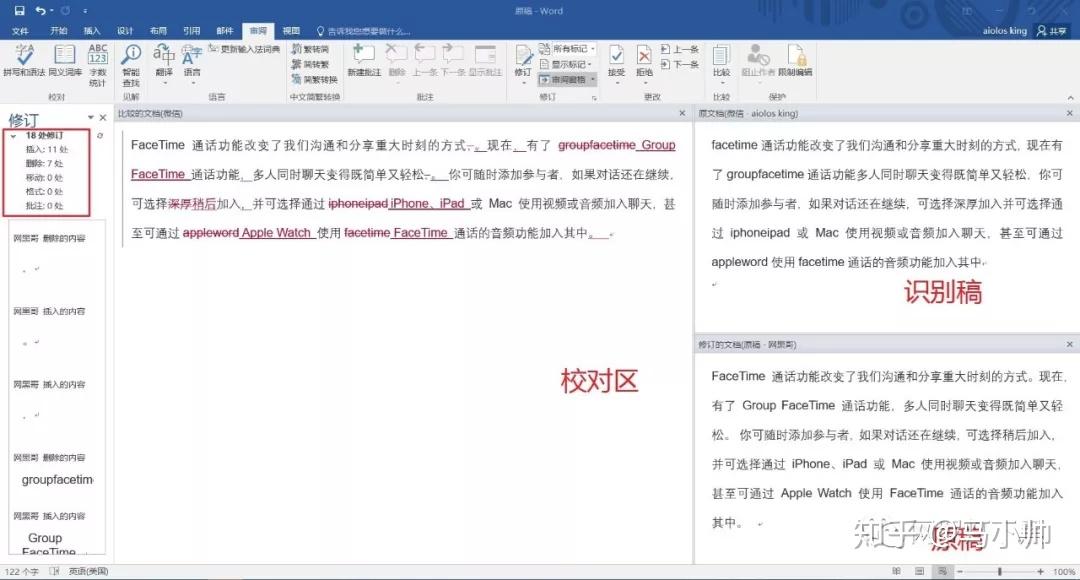Click the proofing icon in status bar

(54, 572)
